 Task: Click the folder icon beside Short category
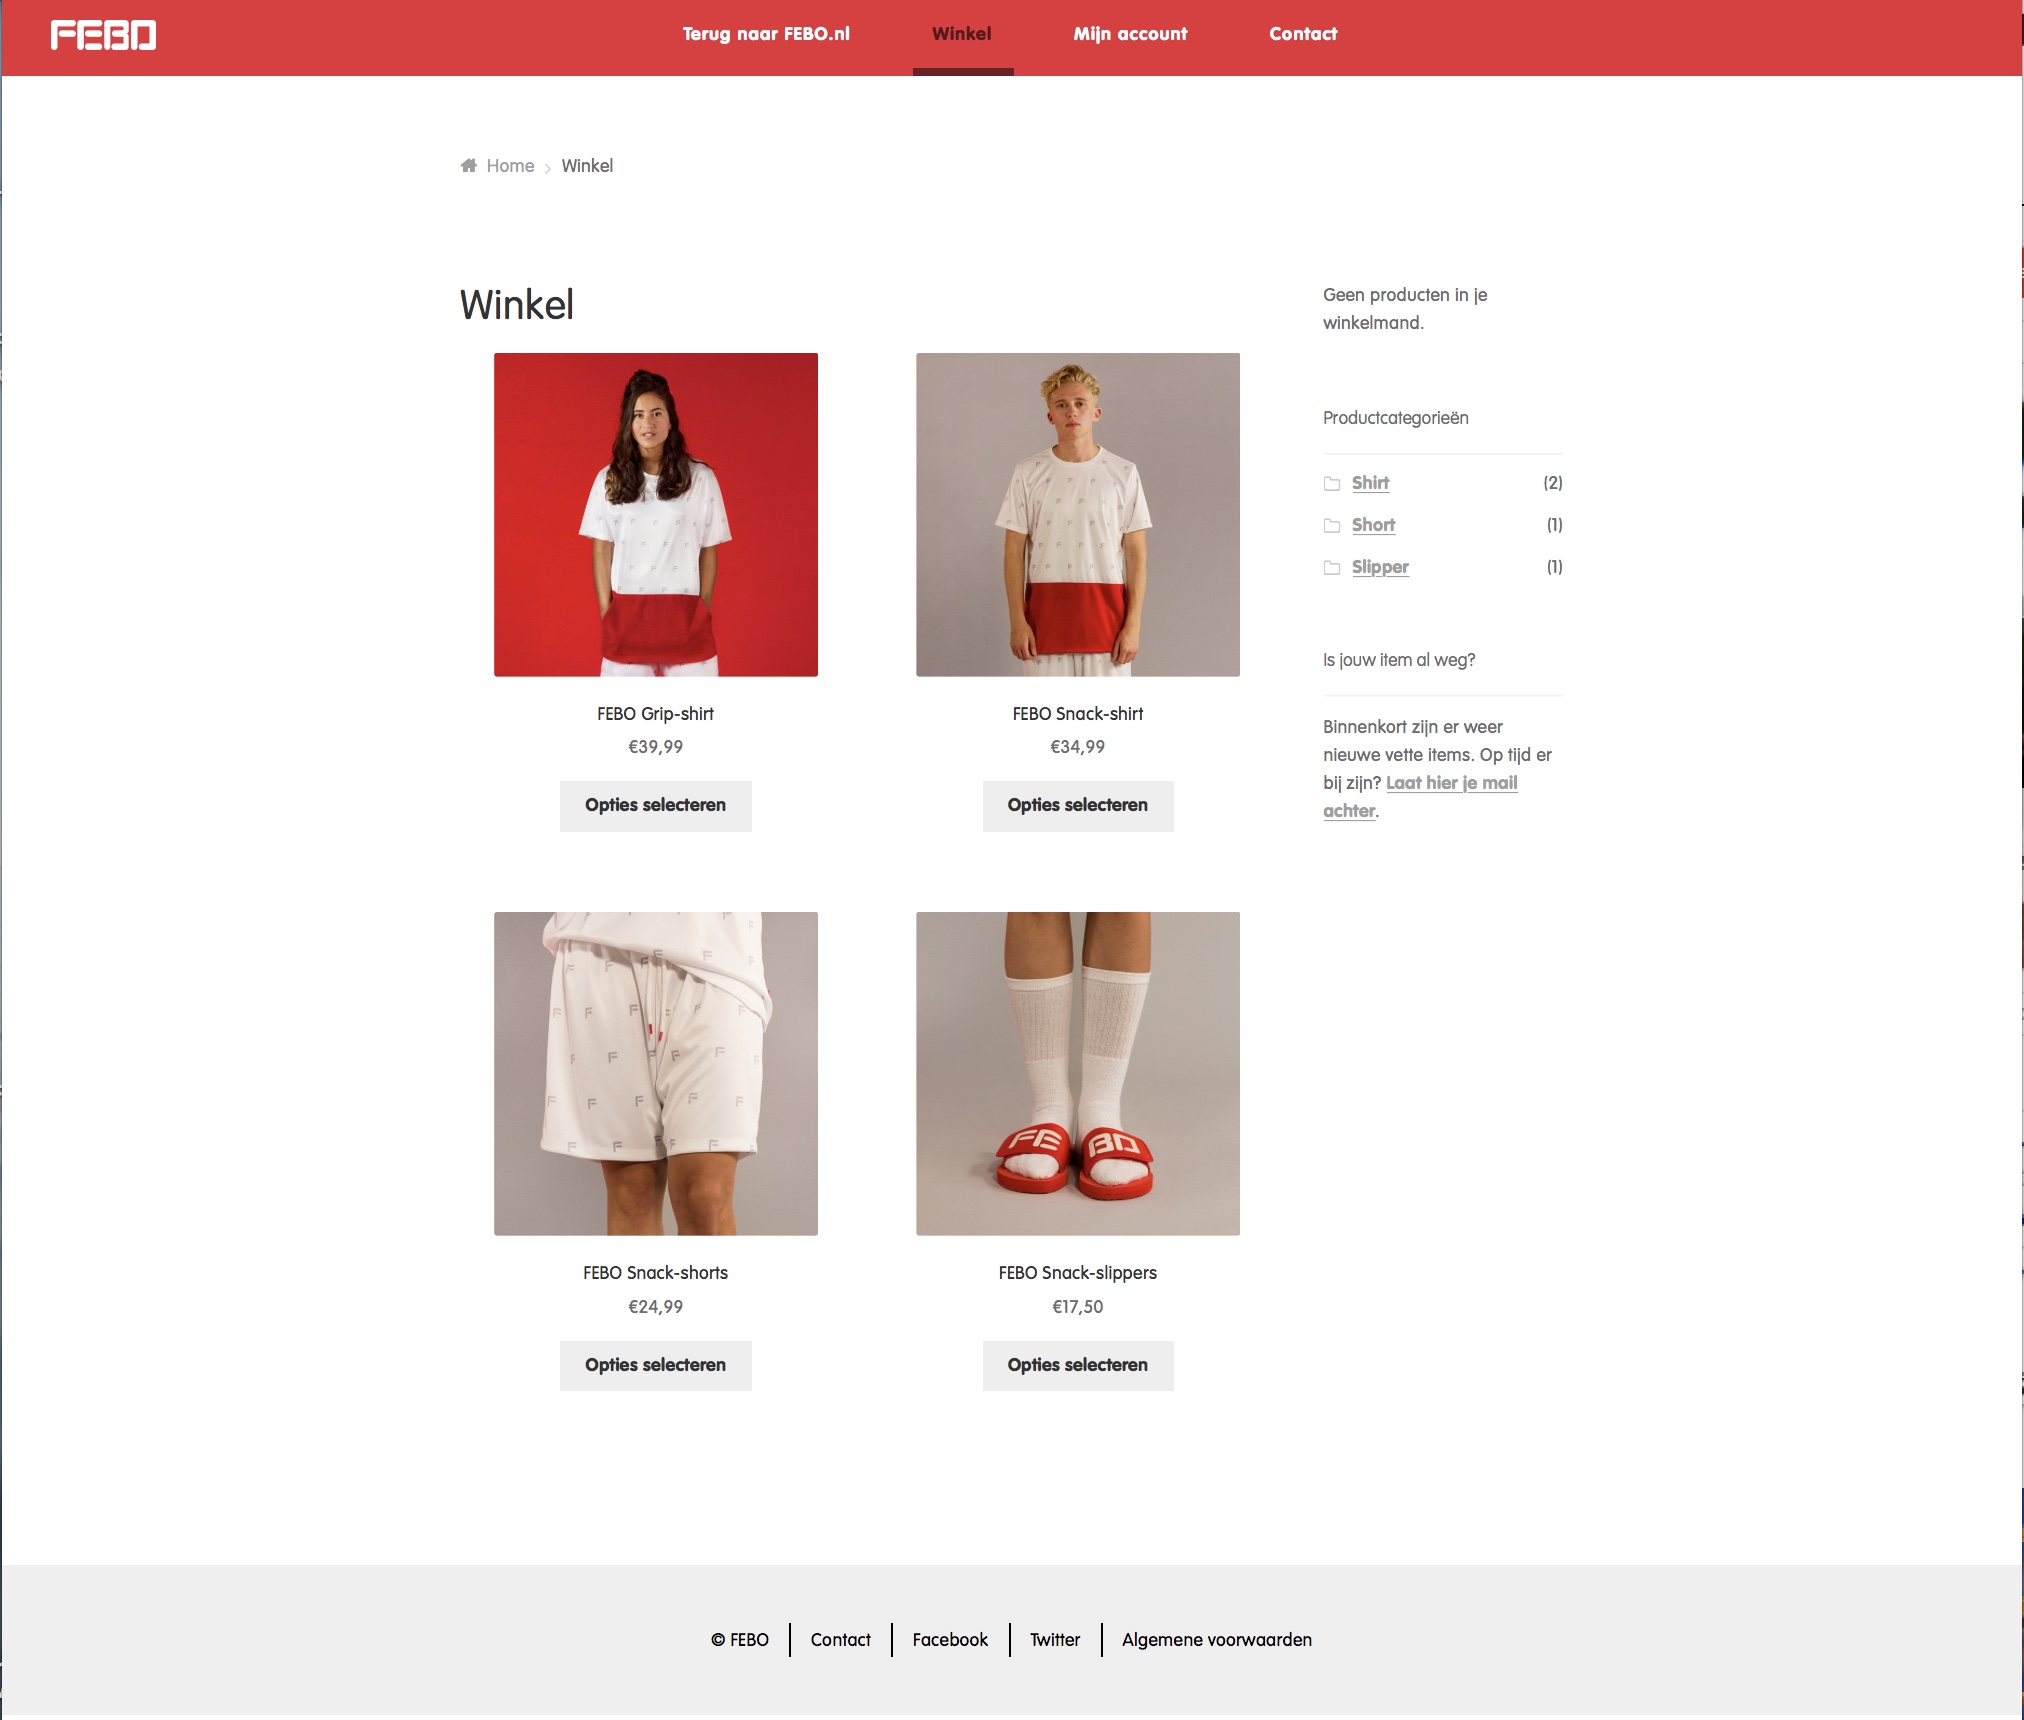tap(1332, 525)
